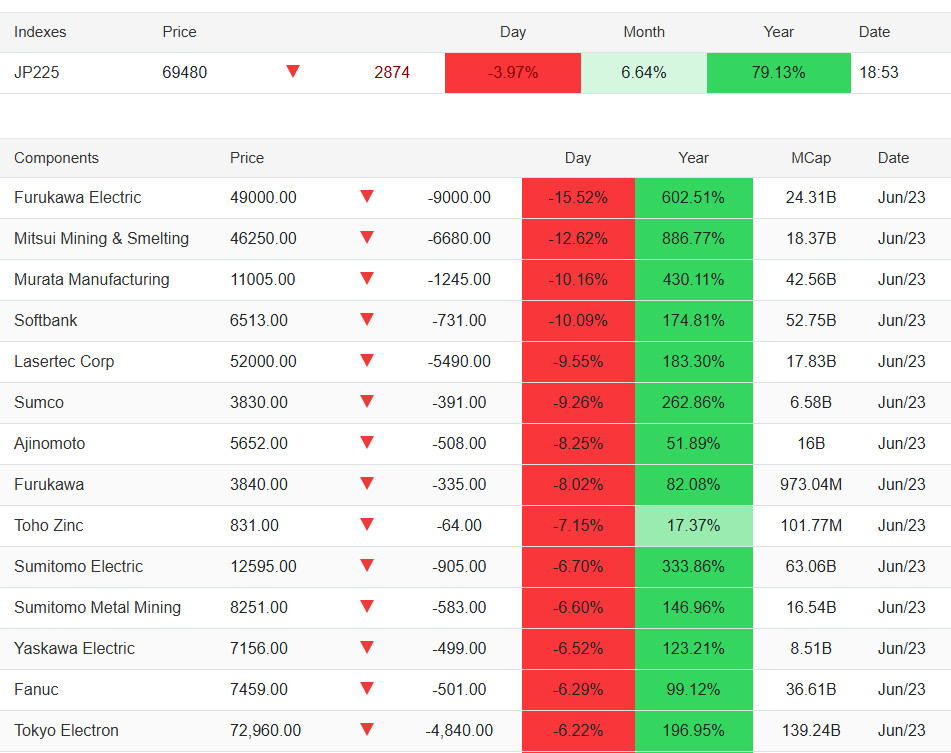
Task: Click down arrow in Lasertec Corp row
Action: tap(366, 360)
